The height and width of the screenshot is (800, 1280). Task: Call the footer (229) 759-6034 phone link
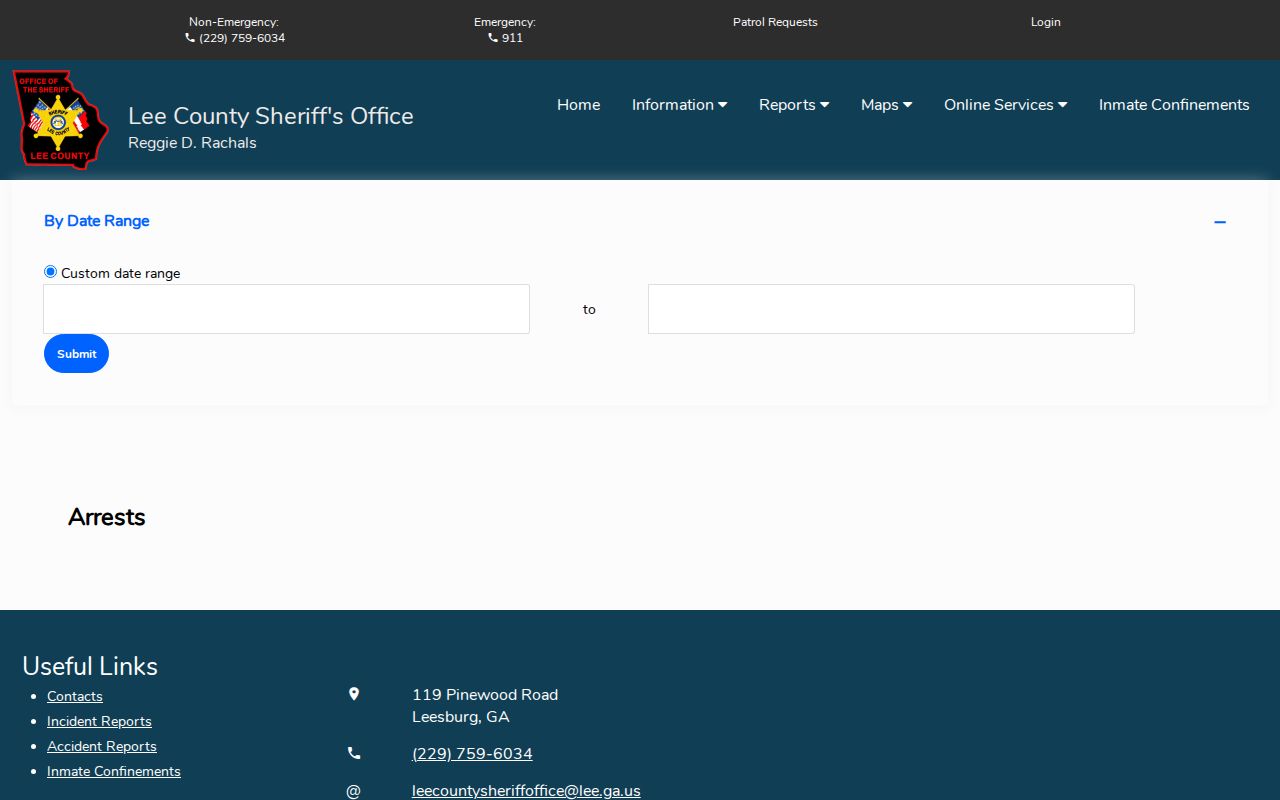[x=472, y=754]
